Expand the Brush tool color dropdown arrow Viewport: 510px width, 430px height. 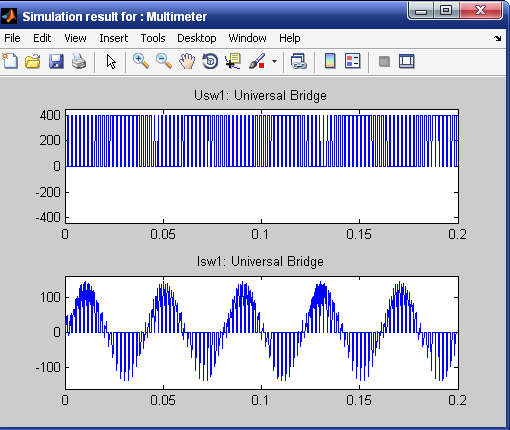tap(274, 62)
